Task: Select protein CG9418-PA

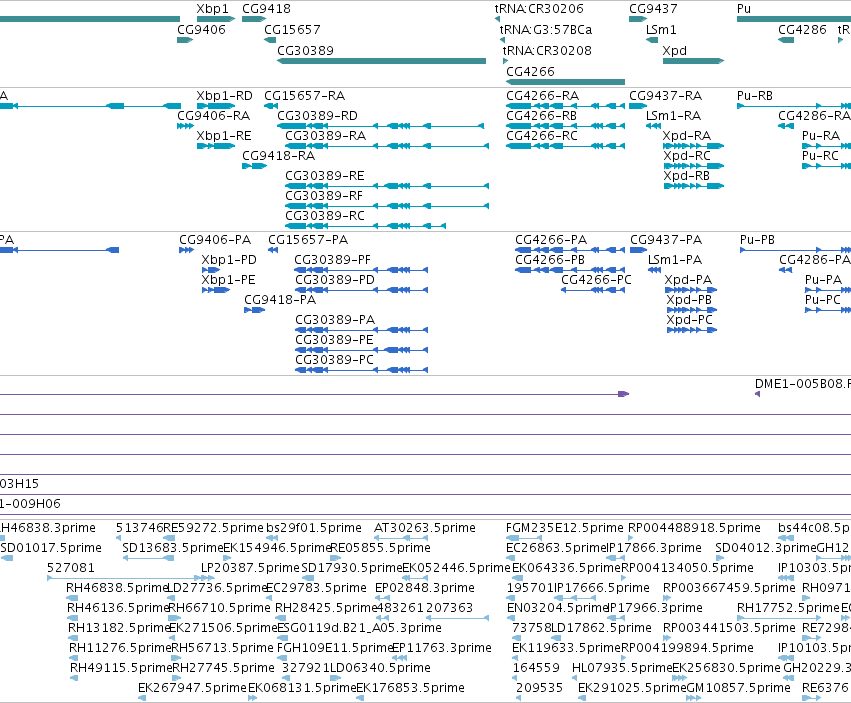Action: coord(280,300)
